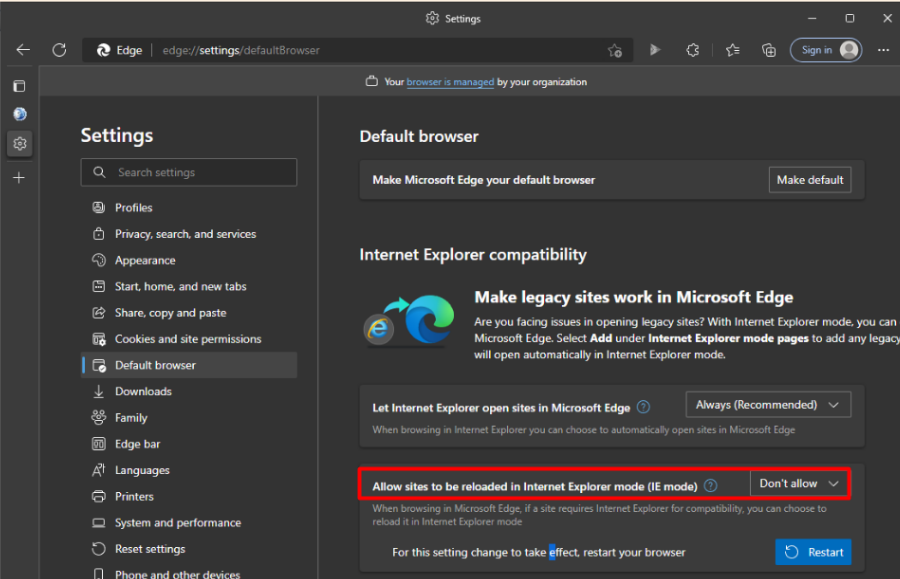The image size is (900, 579).
Task: Add this page to favorites via star icon
Action: coord(615,50)
